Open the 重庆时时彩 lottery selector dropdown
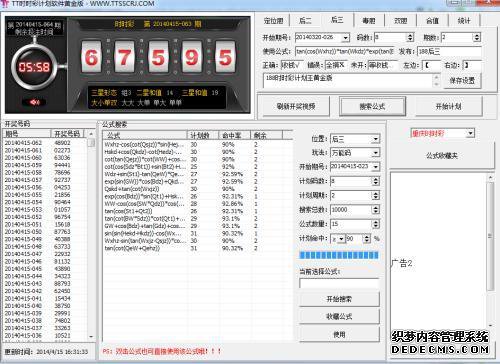The height and width of the screenshot is (364, 500). 470,133
